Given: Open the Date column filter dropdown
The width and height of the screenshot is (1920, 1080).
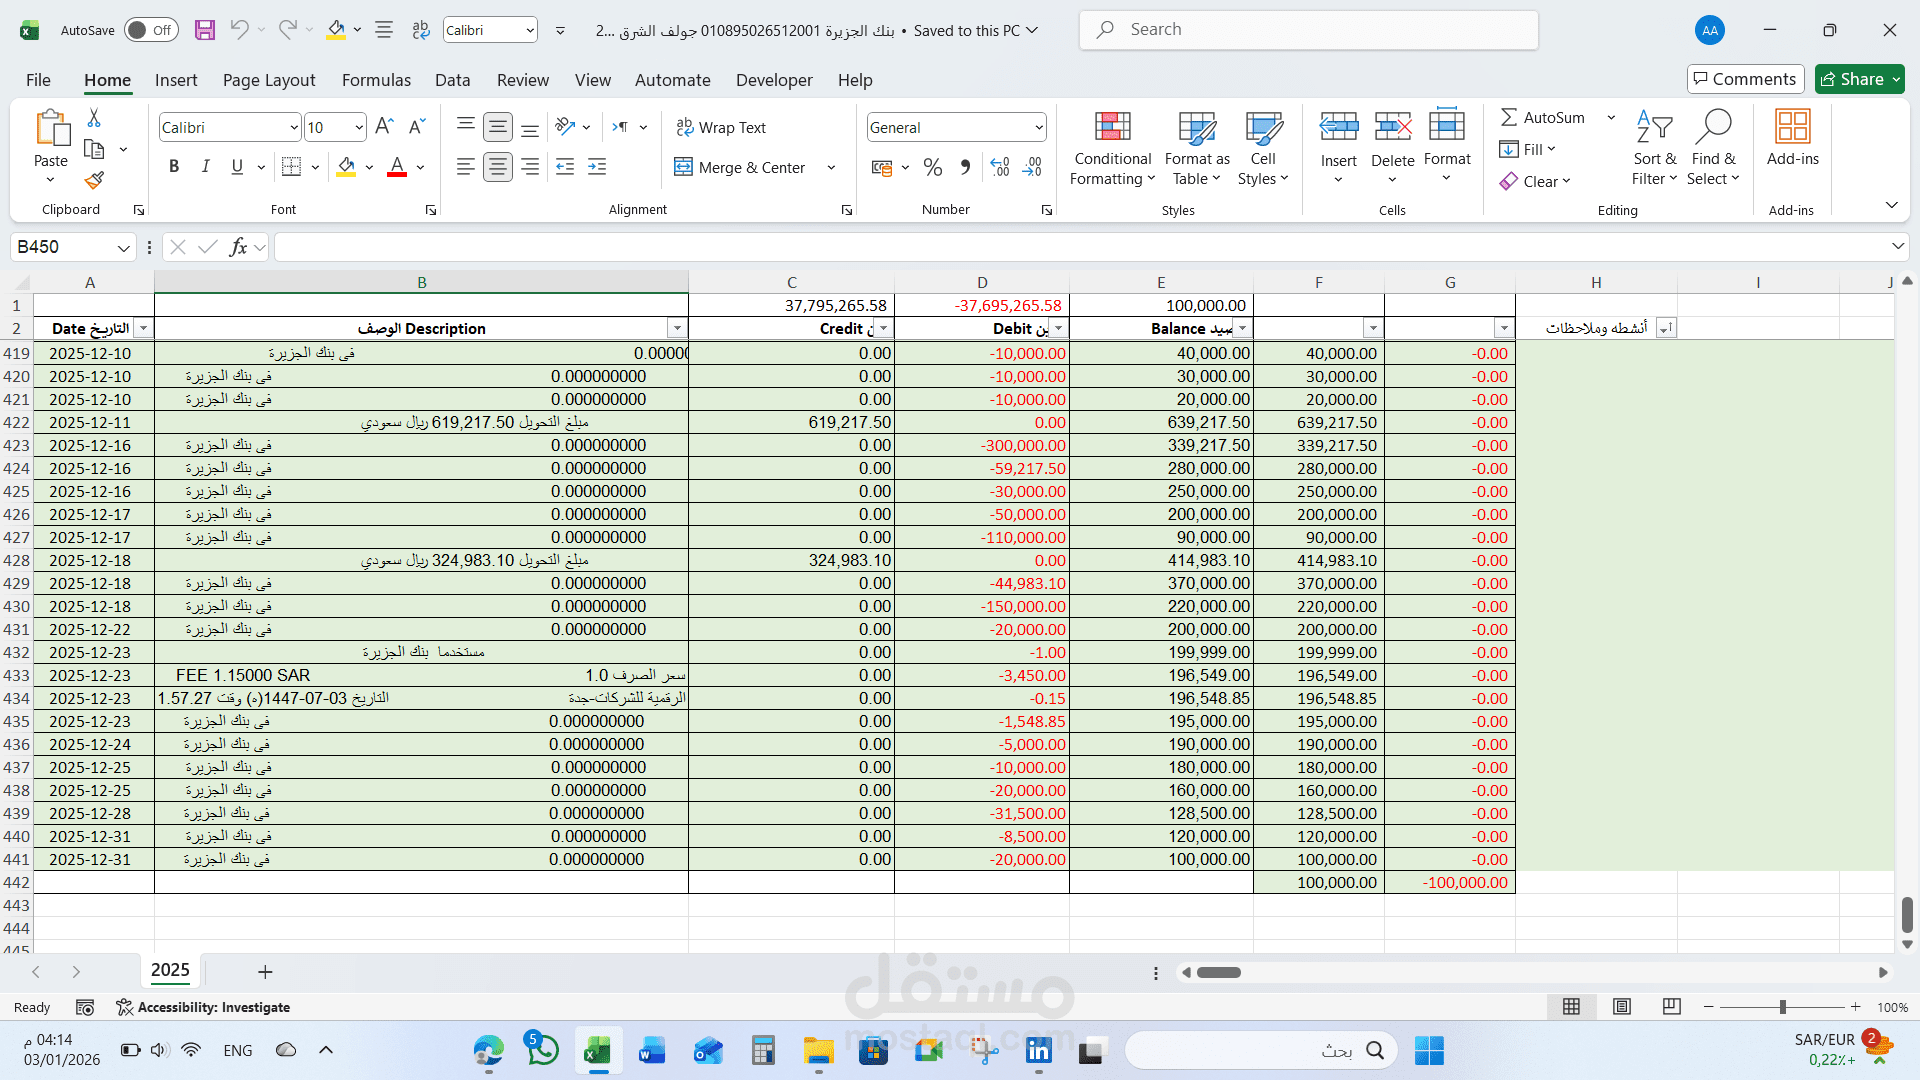Looking at the screenshot, I should coord(143,329).
